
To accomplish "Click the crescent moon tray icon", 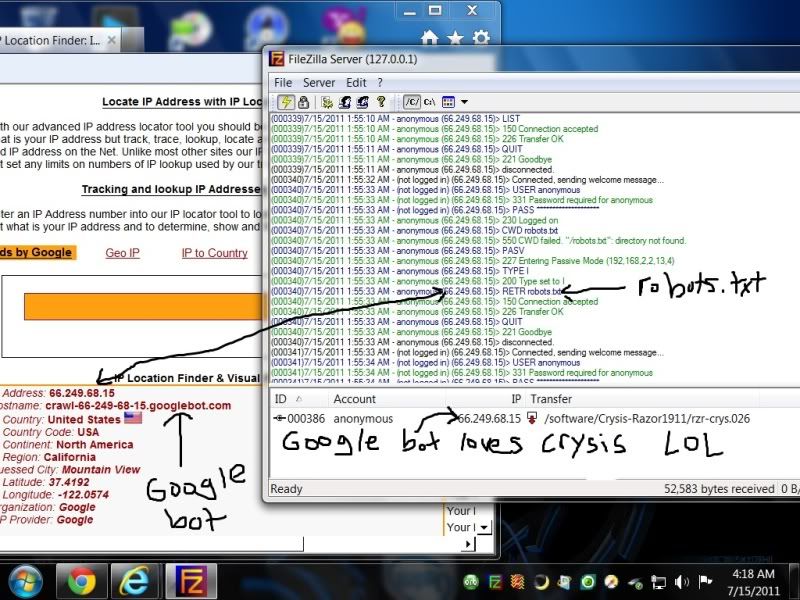I will (x=541, y=582).
